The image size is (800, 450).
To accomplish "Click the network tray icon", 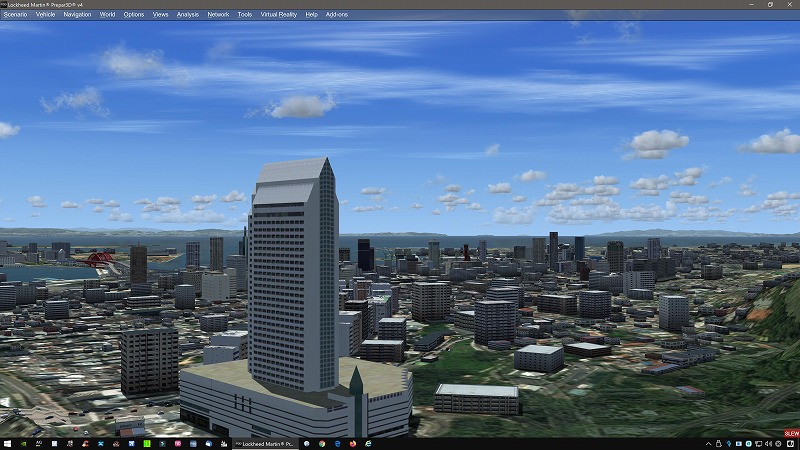I will click(x=758, y=444).
